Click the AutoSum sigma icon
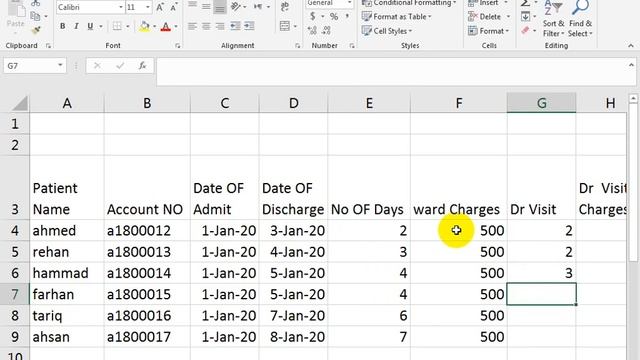 pos(526,3)
